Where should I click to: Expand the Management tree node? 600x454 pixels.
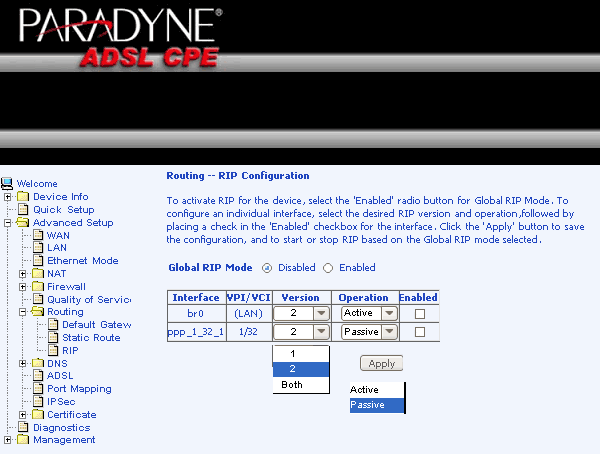(8, 440)
